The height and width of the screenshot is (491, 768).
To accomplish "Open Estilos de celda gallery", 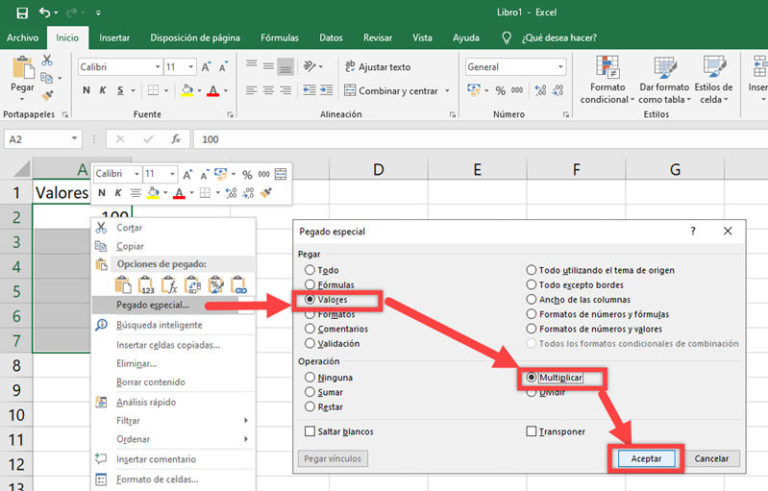I will [714, 79].
